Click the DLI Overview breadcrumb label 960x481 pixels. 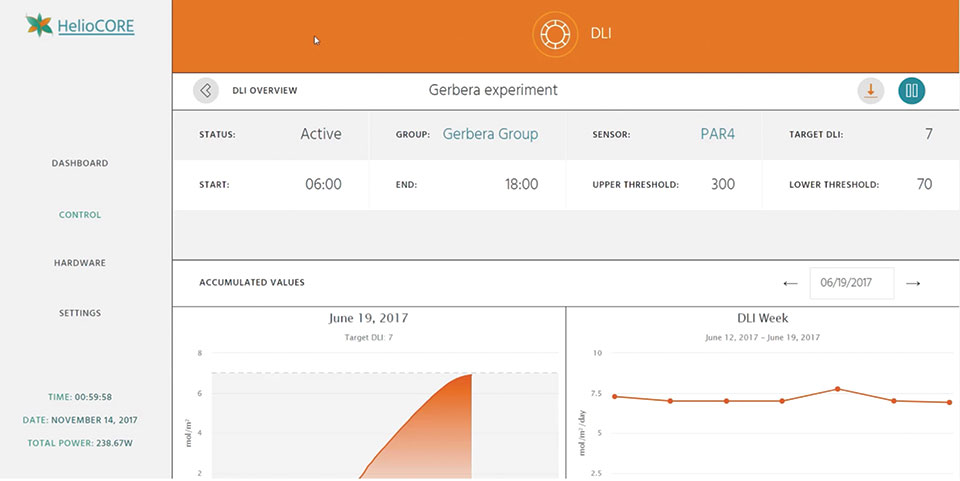(264, 91)
